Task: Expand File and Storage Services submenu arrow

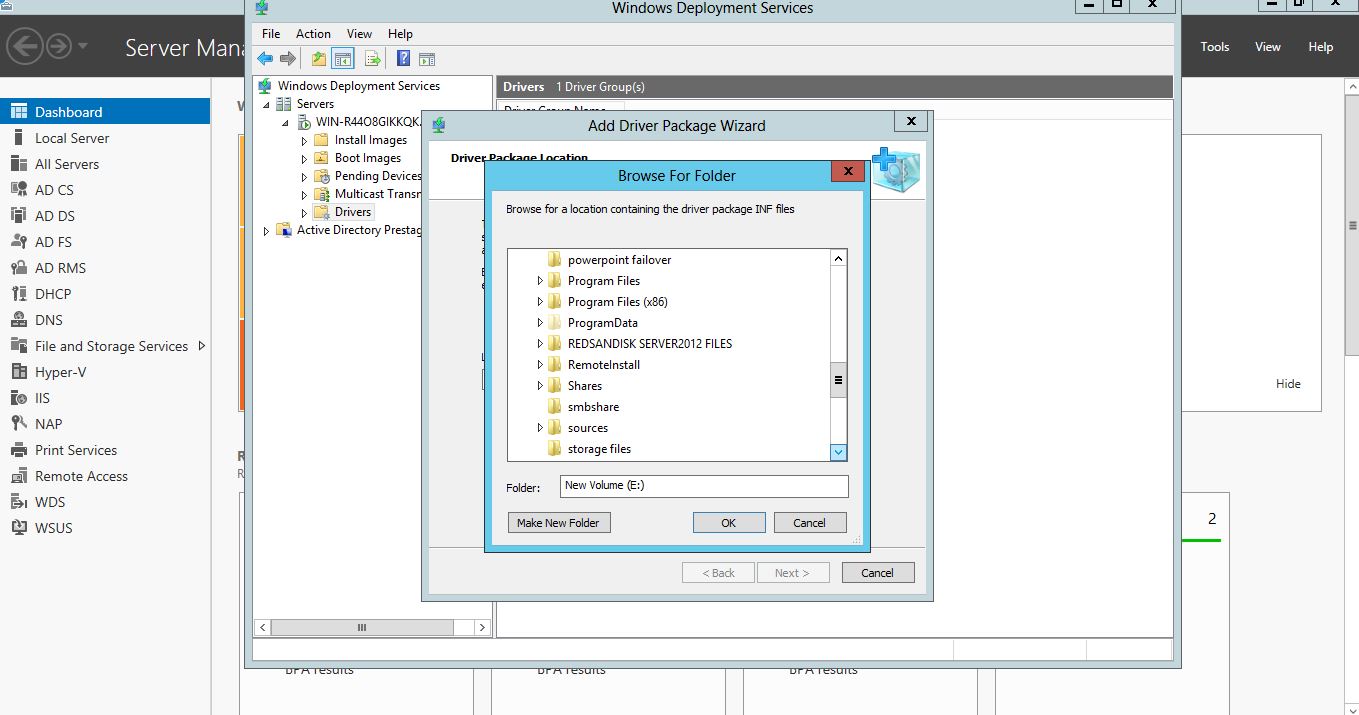Action: tap(201, 346)
